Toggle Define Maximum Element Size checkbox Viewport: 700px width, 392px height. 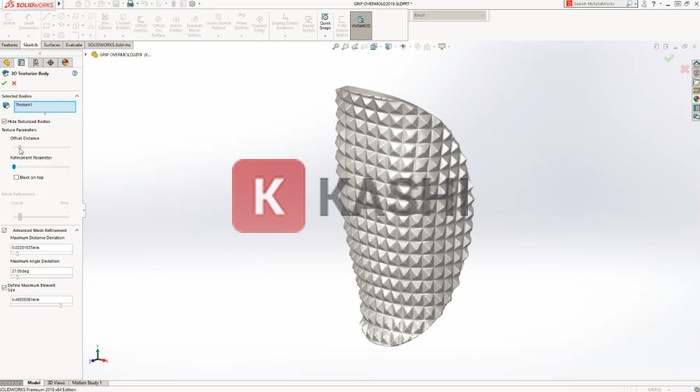pos(4,288)
